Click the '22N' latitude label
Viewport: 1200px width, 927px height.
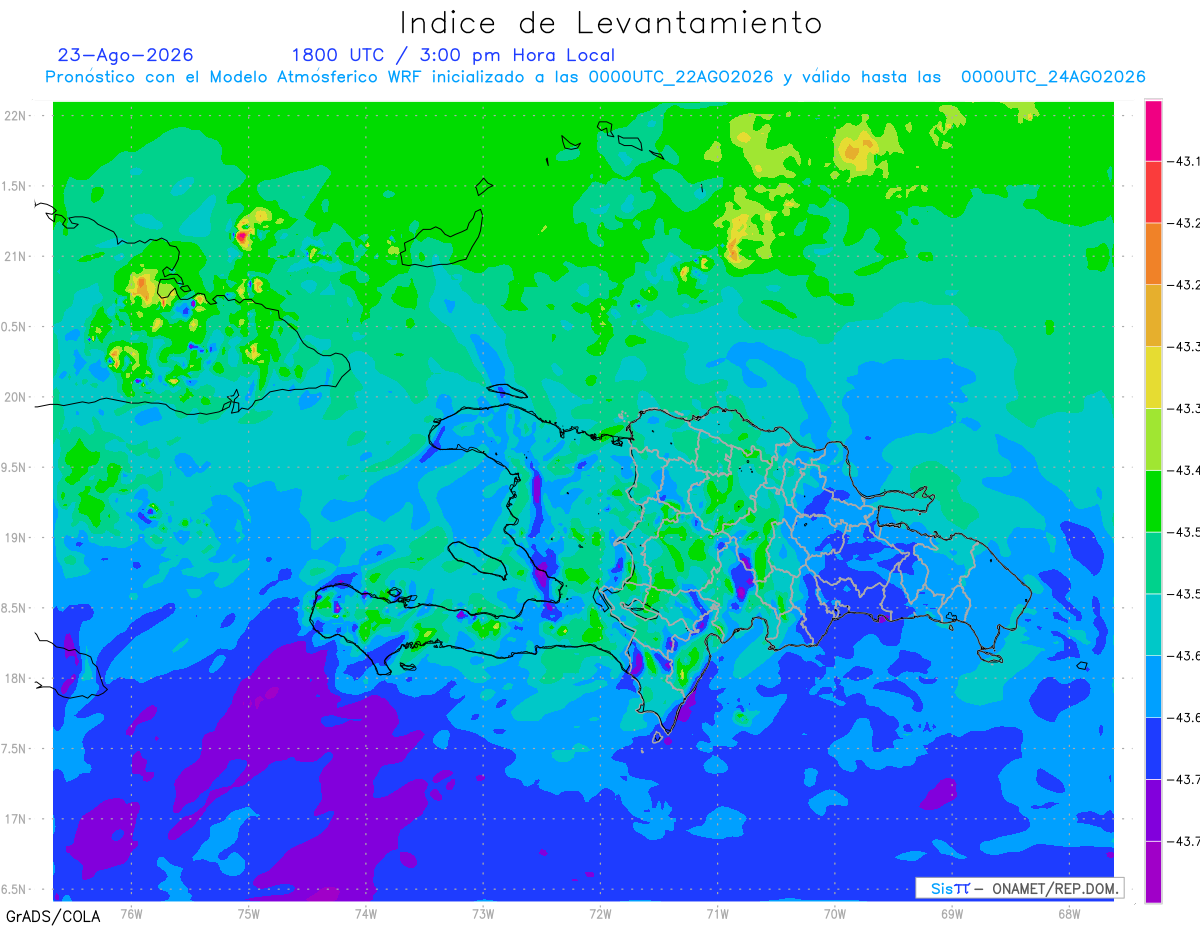[15, 116]
